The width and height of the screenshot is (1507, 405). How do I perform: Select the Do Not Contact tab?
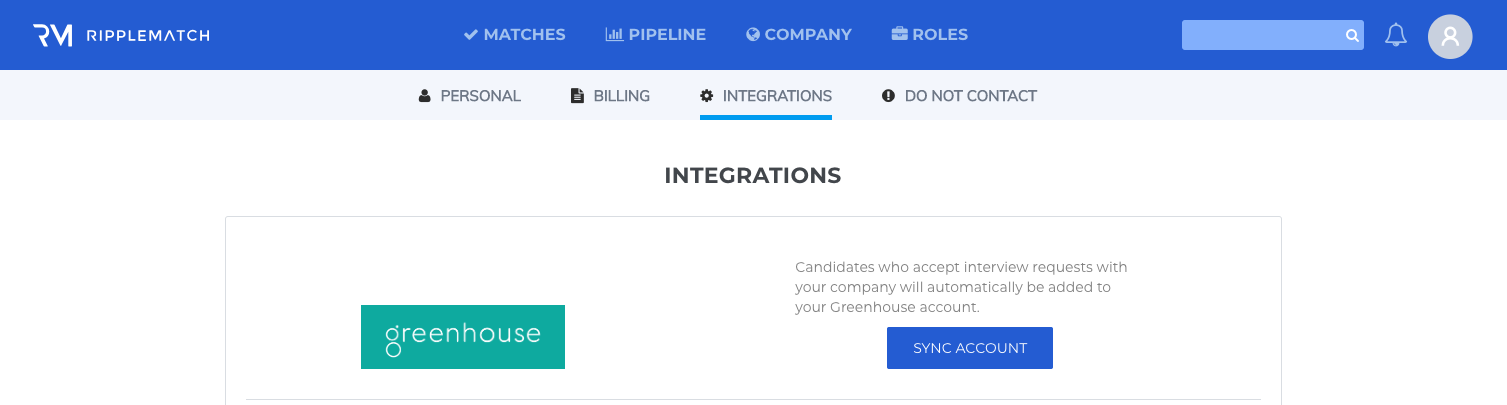pos(960,96)
